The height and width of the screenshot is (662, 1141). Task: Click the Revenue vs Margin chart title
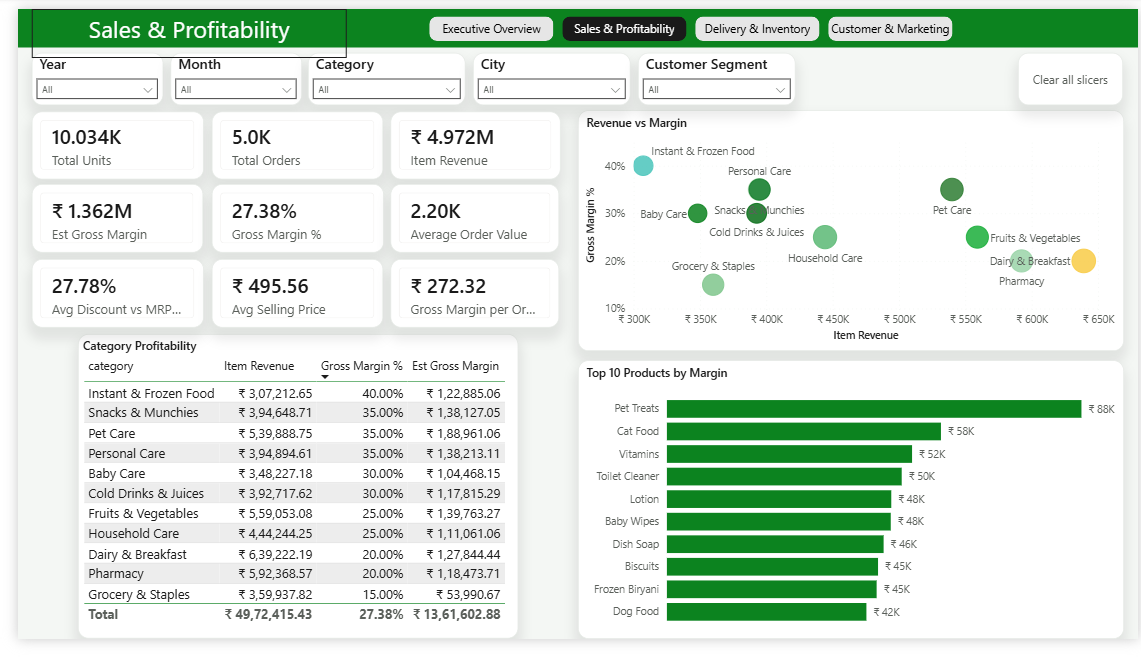click(636, 123)
